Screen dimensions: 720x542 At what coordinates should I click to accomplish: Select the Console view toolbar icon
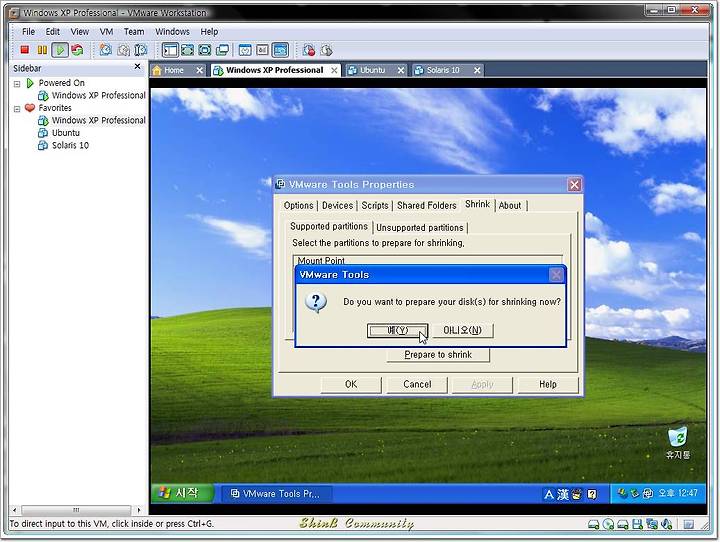point(280,50)
